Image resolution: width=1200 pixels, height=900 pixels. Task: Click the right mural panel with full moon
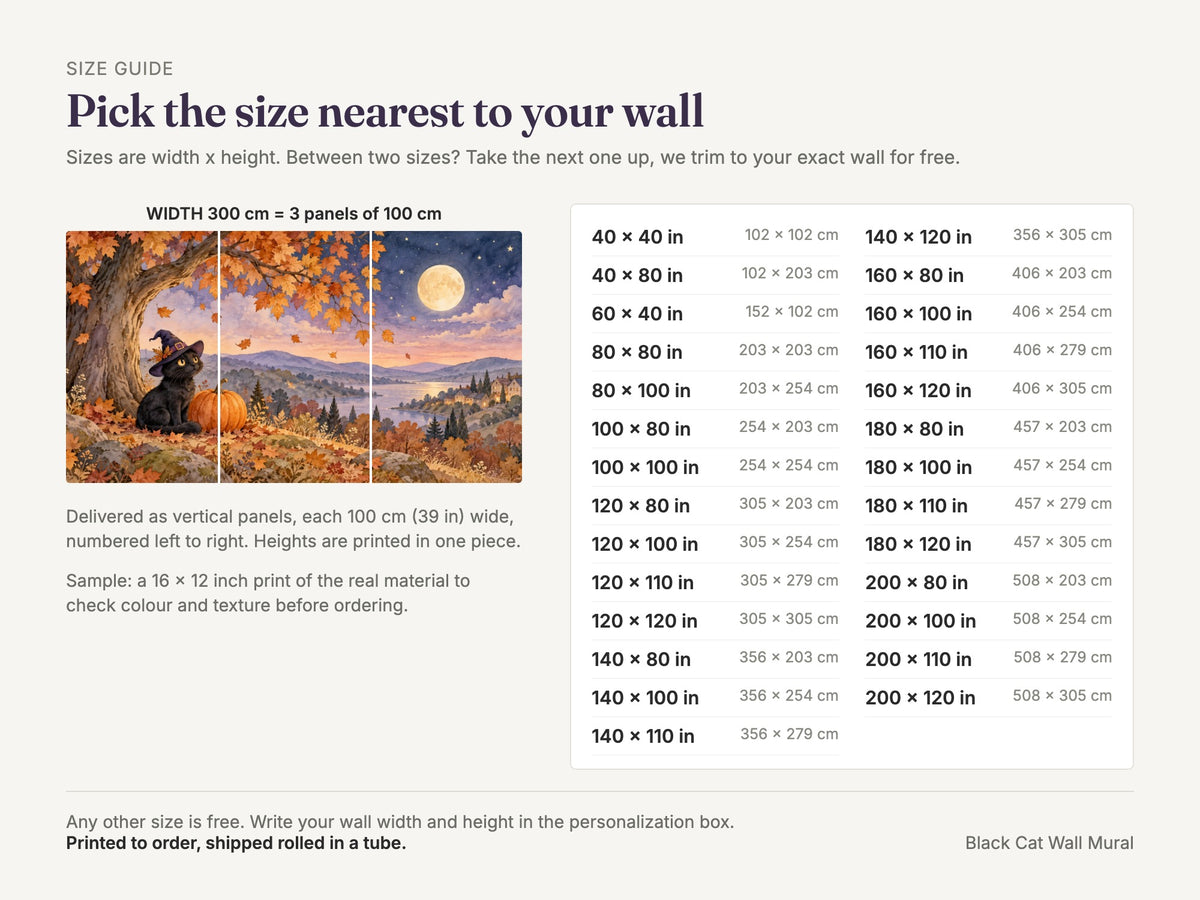[447, 357]
